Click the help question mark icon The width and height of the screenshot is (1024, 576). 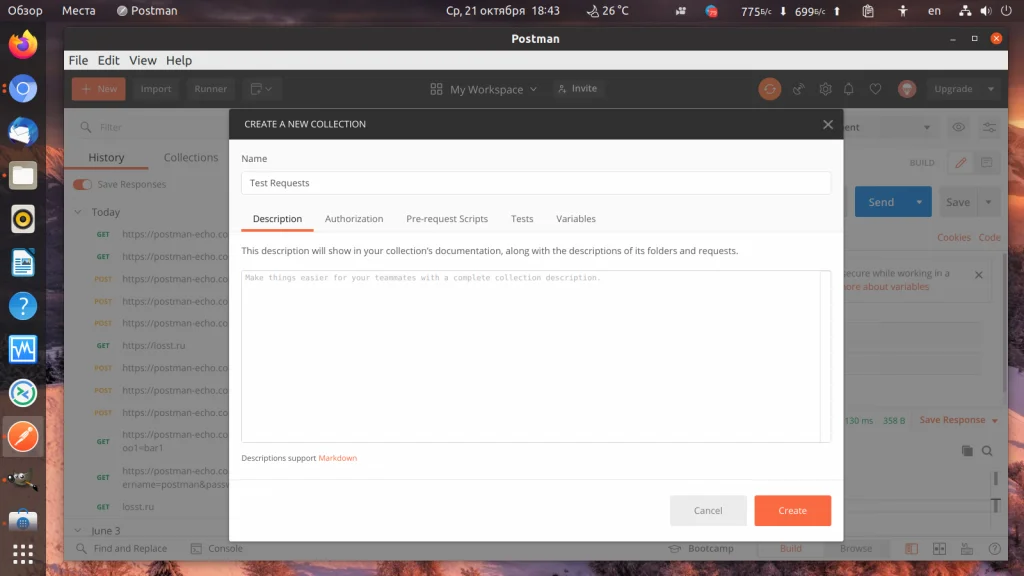[x=994, y=549]
